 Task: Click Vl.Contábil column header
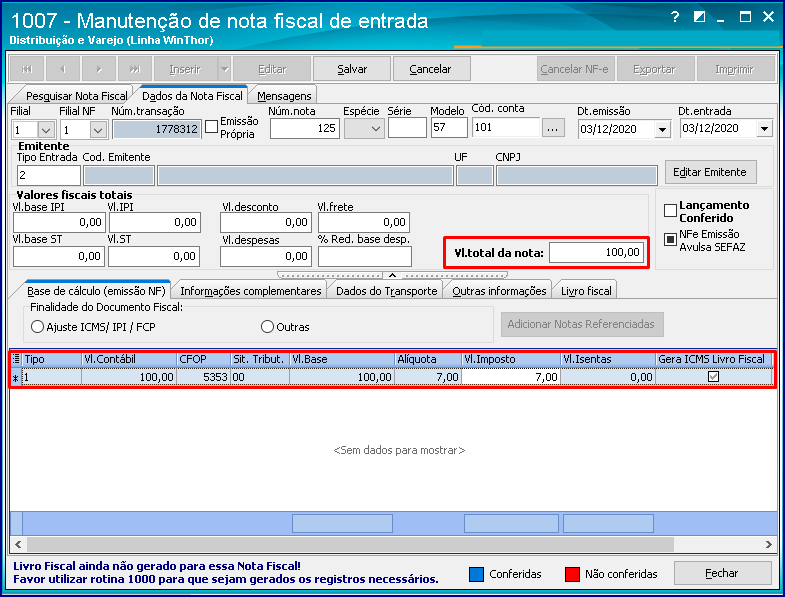(x=129, y=359)
